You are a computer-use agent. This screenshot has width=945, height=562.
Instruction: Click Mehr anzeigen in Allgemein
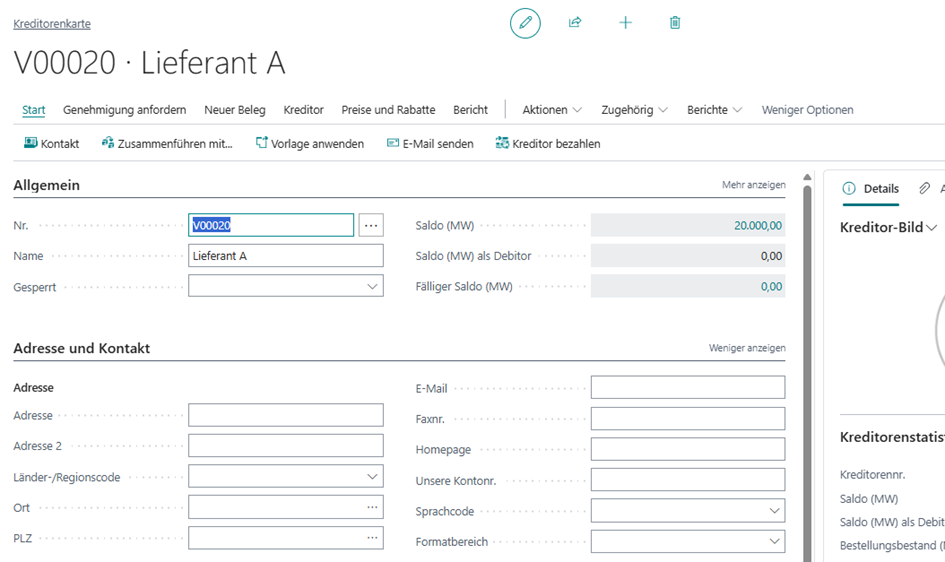point(753,185)
